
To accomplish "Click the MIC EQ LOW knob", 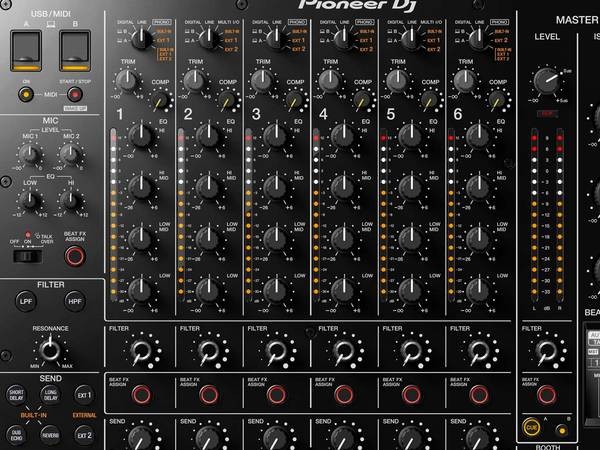I will [29, 200].
